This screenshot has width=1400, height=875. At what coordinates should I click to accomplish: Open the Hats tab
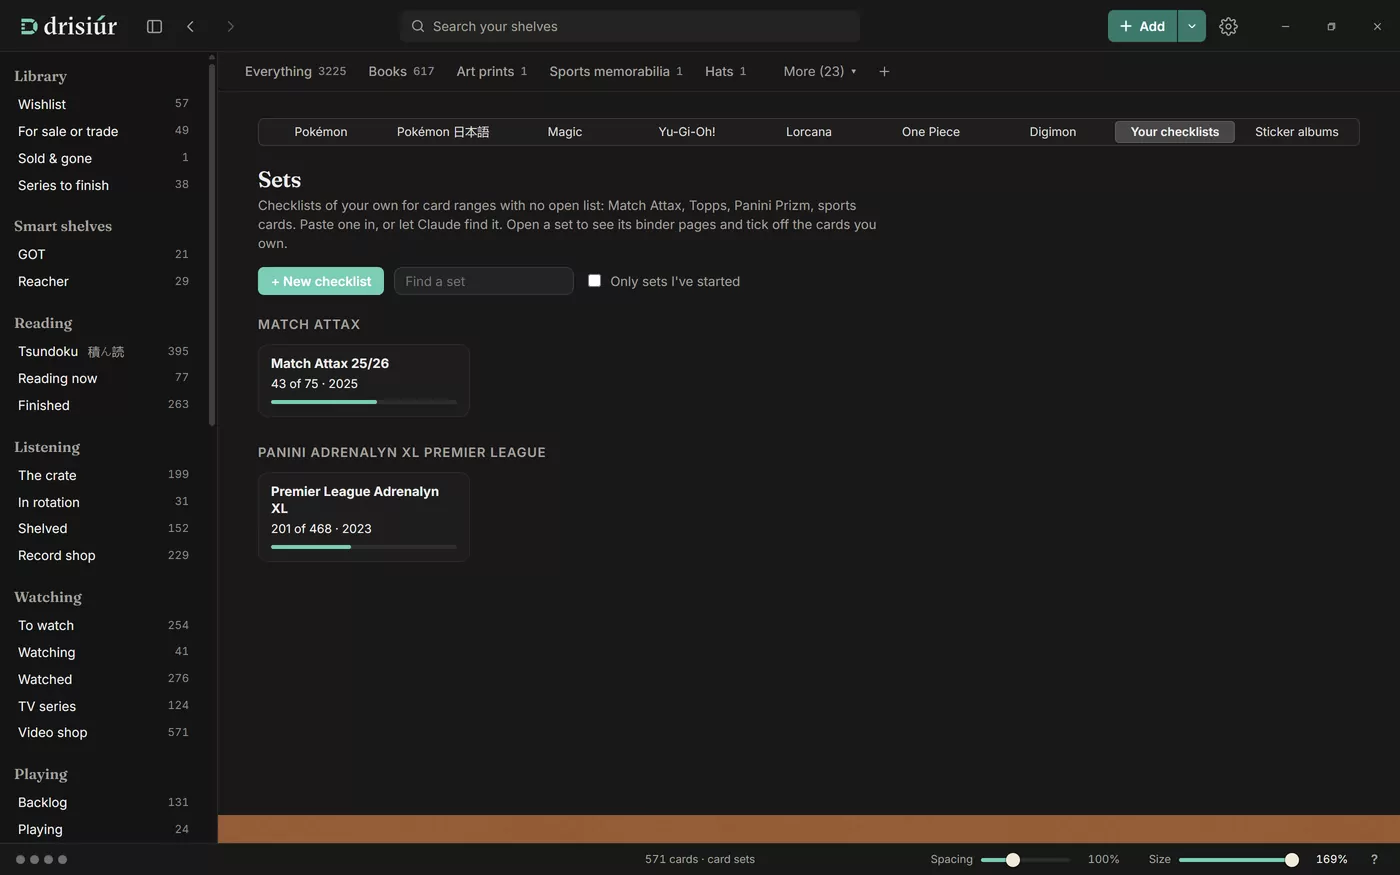point(725,71)
